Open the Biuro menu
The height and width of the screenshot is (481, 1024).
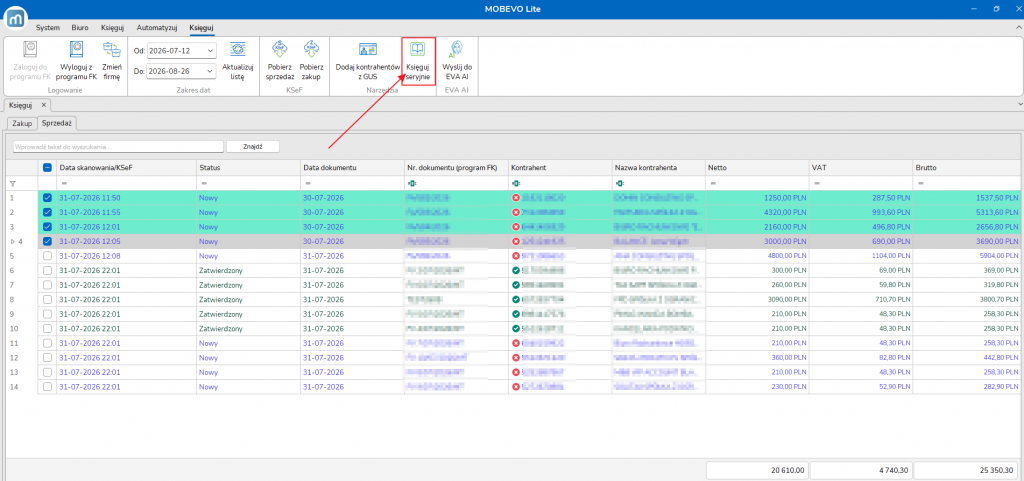(80, 28)
